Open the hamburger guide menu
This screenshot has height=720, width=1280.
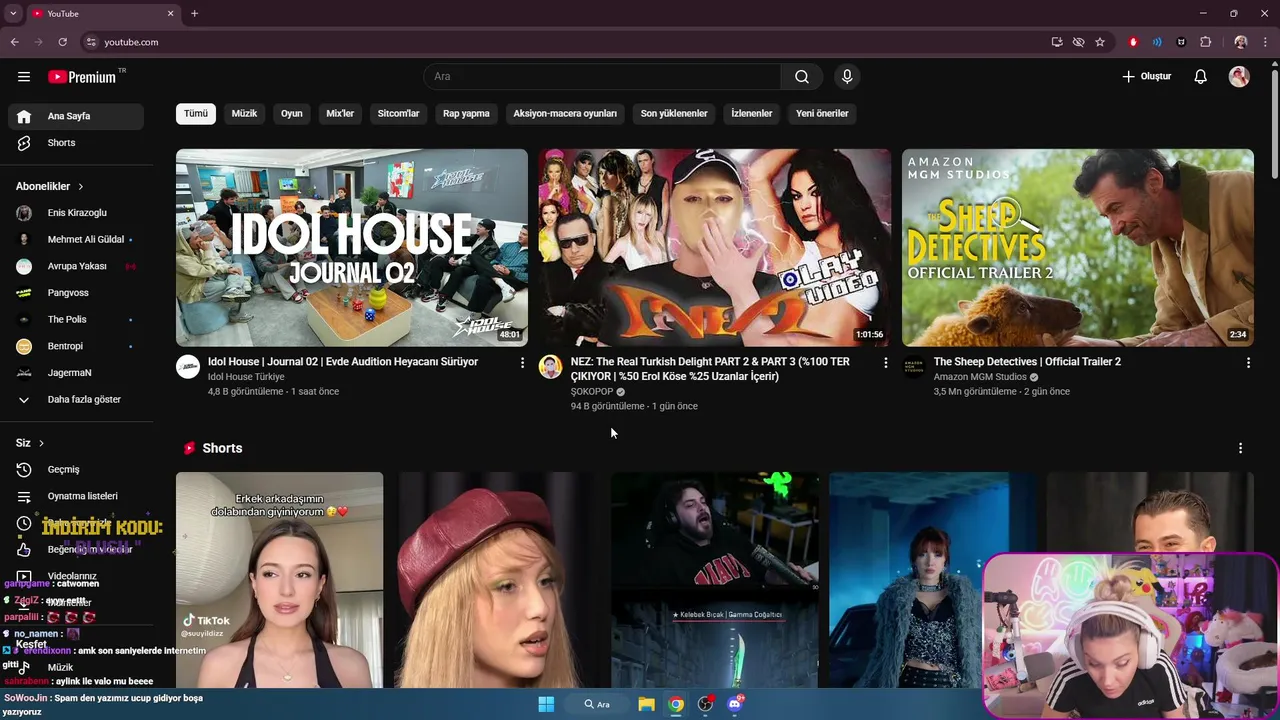point(24,77)
